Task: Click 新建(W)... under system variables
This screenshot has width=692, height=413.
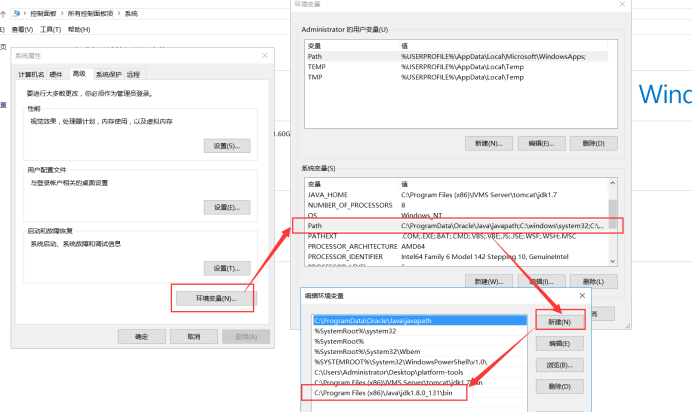Action: [x=489, y=282]
